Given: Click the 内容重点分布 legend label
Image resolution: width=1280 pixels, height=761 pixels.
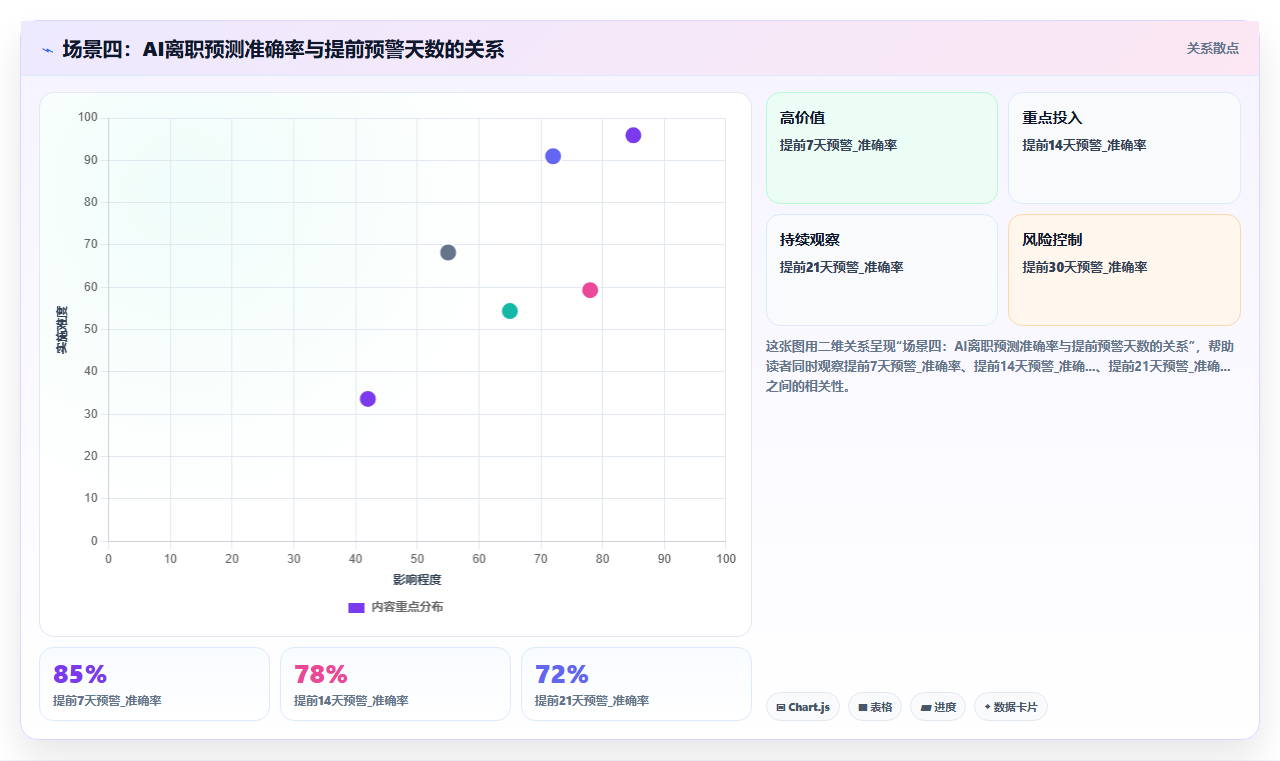Looking at the screenshot, I should (407, 607).
